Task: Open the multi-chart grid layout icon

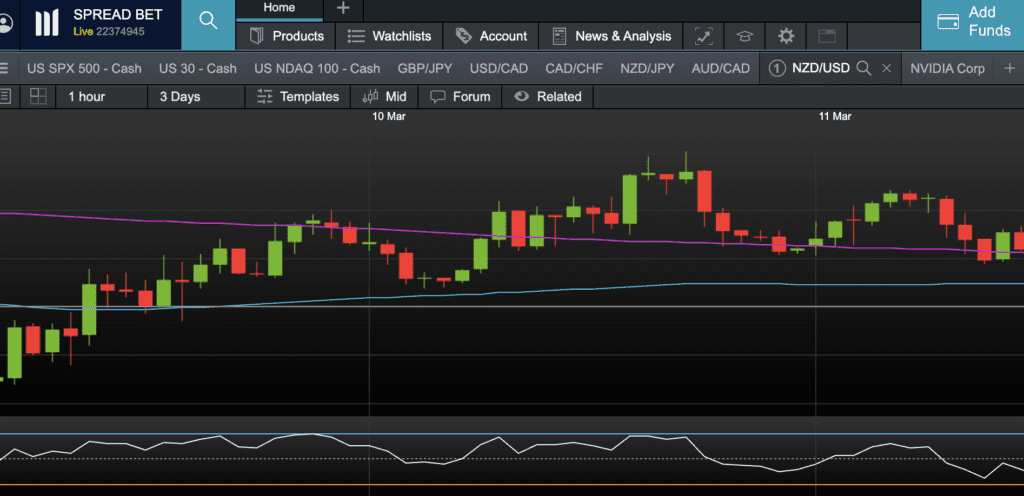Action: point(39,97)
